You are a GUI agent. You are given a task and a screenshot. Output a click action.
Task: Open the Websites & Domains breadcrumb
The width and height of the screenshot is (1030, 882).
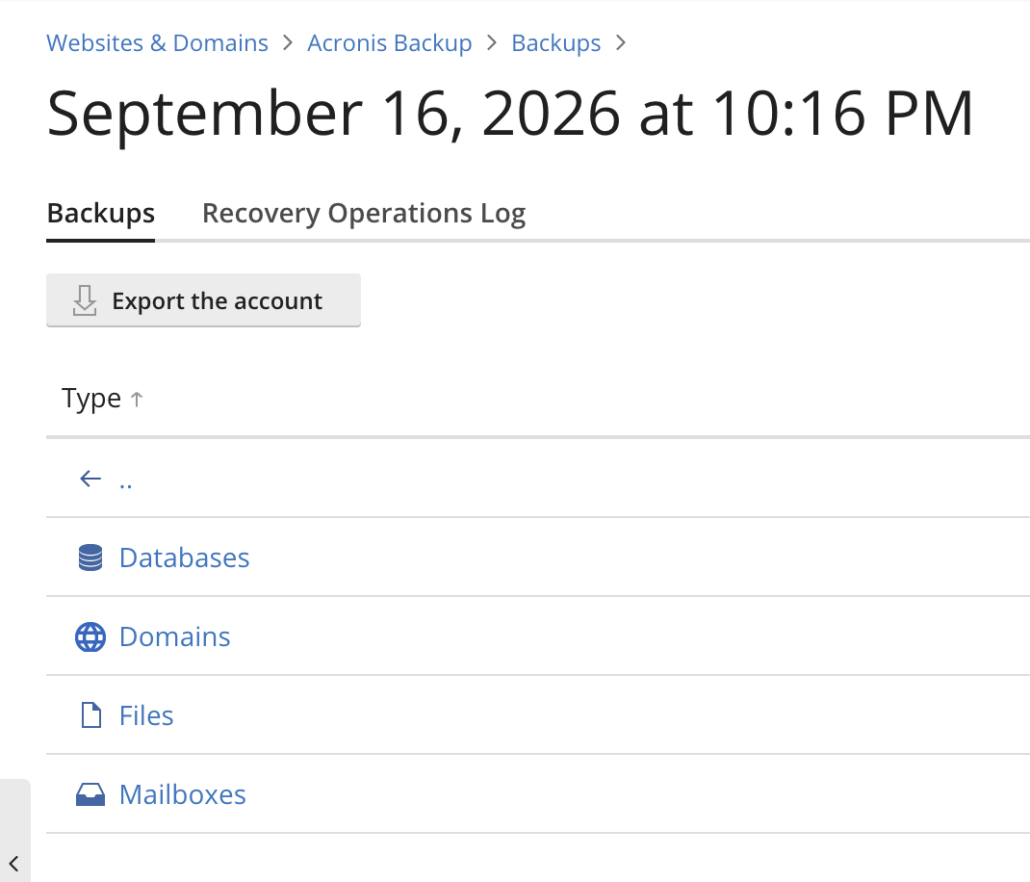(x=157, y=43)
